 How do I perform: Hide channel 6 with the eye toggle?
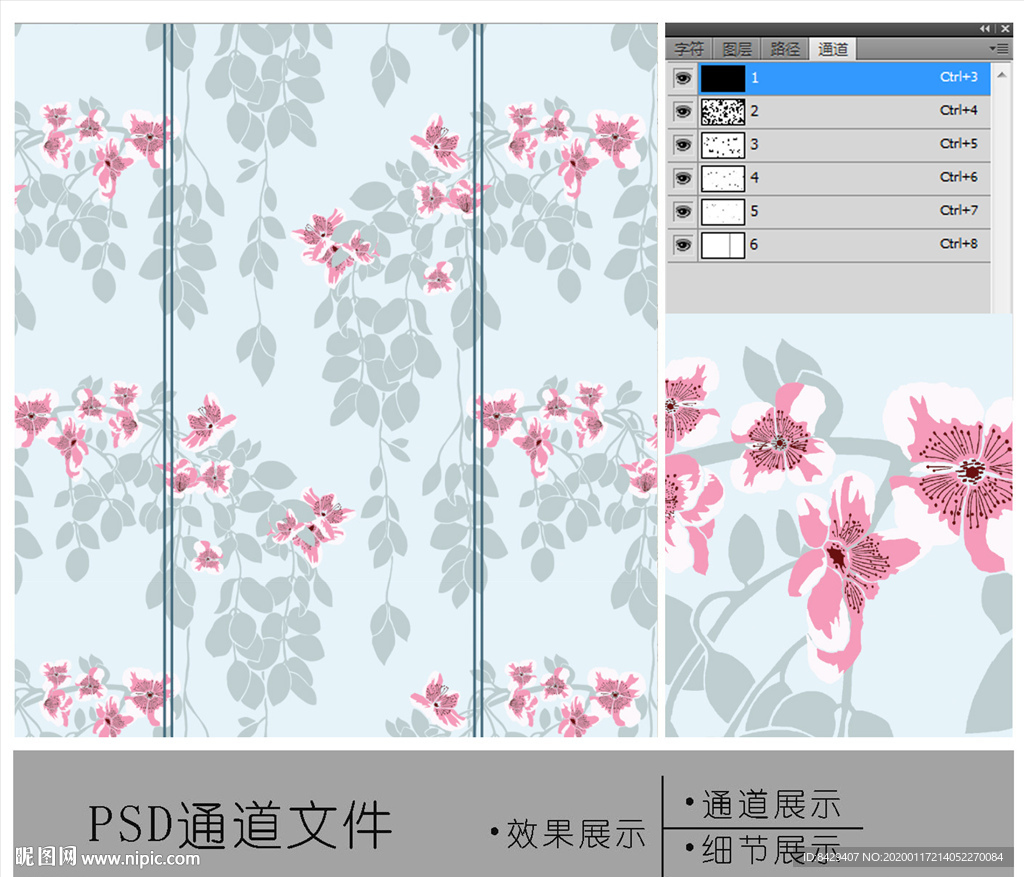click(683, 244)
